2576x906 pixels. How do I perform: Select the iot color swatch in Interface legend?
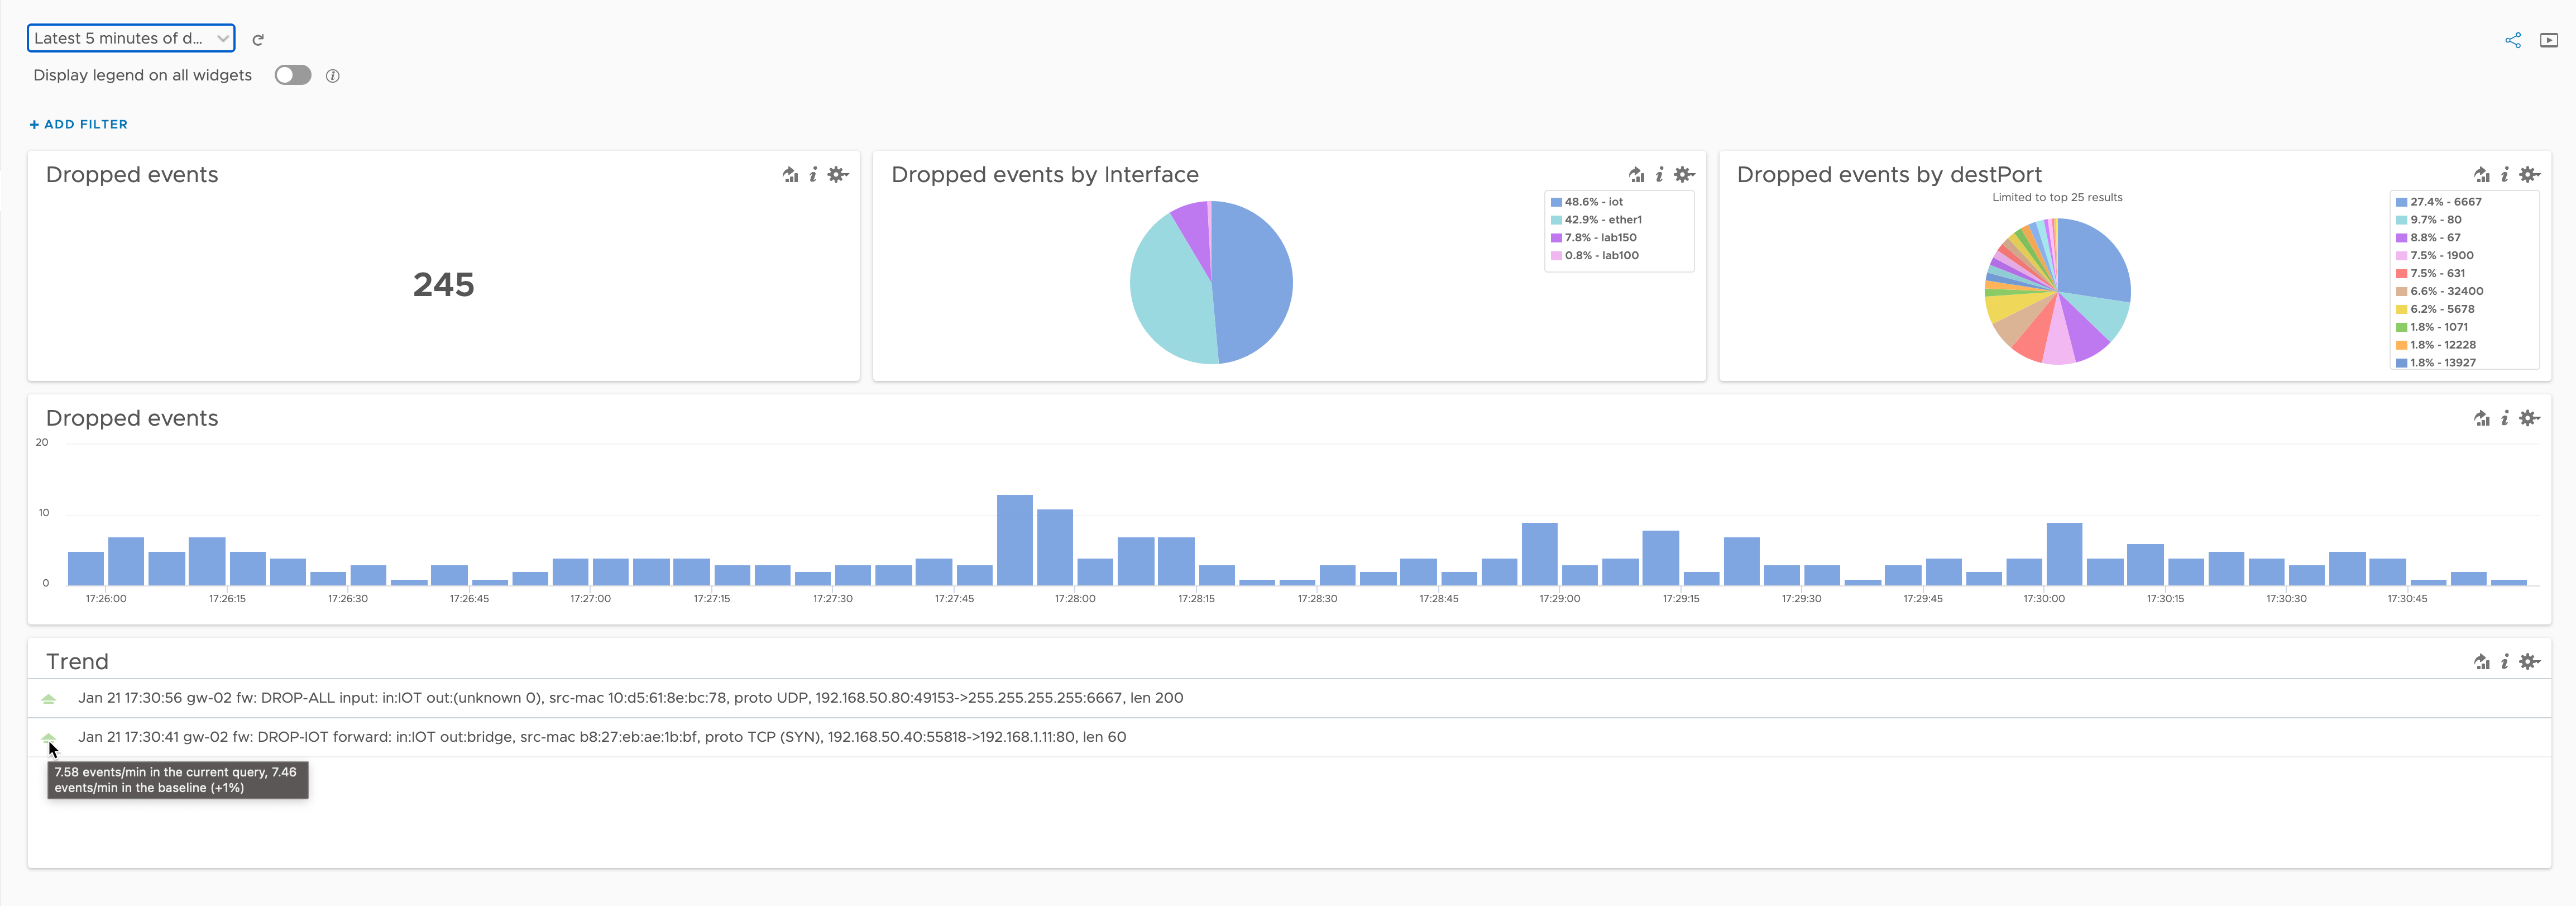point(1556,202)
